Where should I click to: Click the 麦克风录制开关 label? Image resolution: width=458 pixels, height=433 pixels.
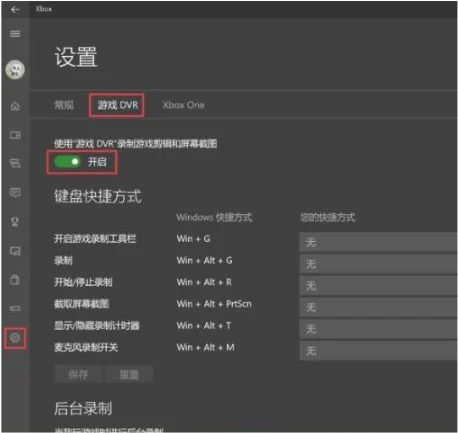pyautogui.click(x=86, y=347)
